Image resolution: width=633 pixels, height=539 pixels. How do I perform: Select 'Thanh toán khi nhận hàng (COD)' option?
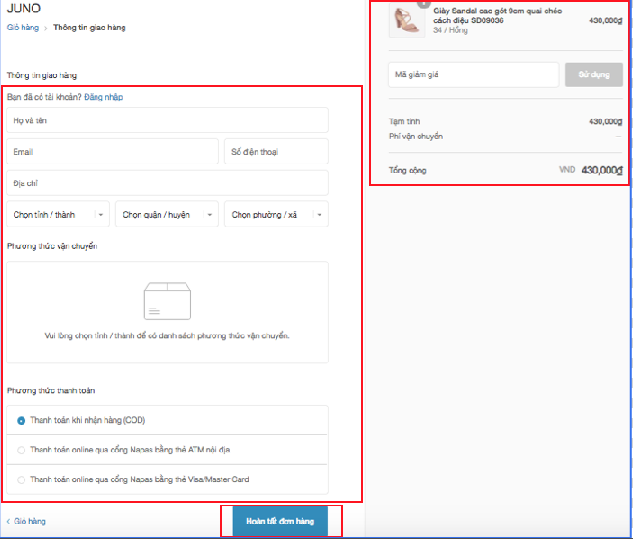[x=21, y=421]
